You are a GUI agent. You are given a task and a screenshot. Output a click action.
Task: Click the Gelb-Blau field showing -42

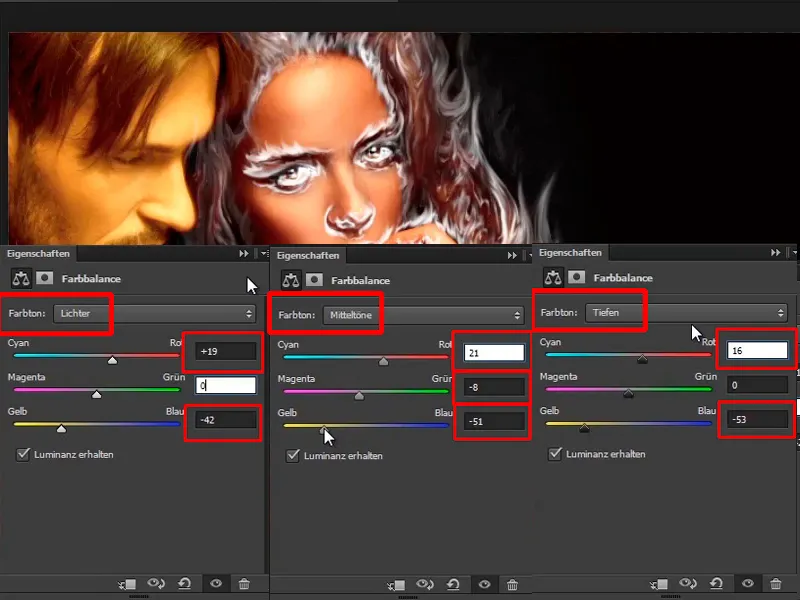(226, 420)
